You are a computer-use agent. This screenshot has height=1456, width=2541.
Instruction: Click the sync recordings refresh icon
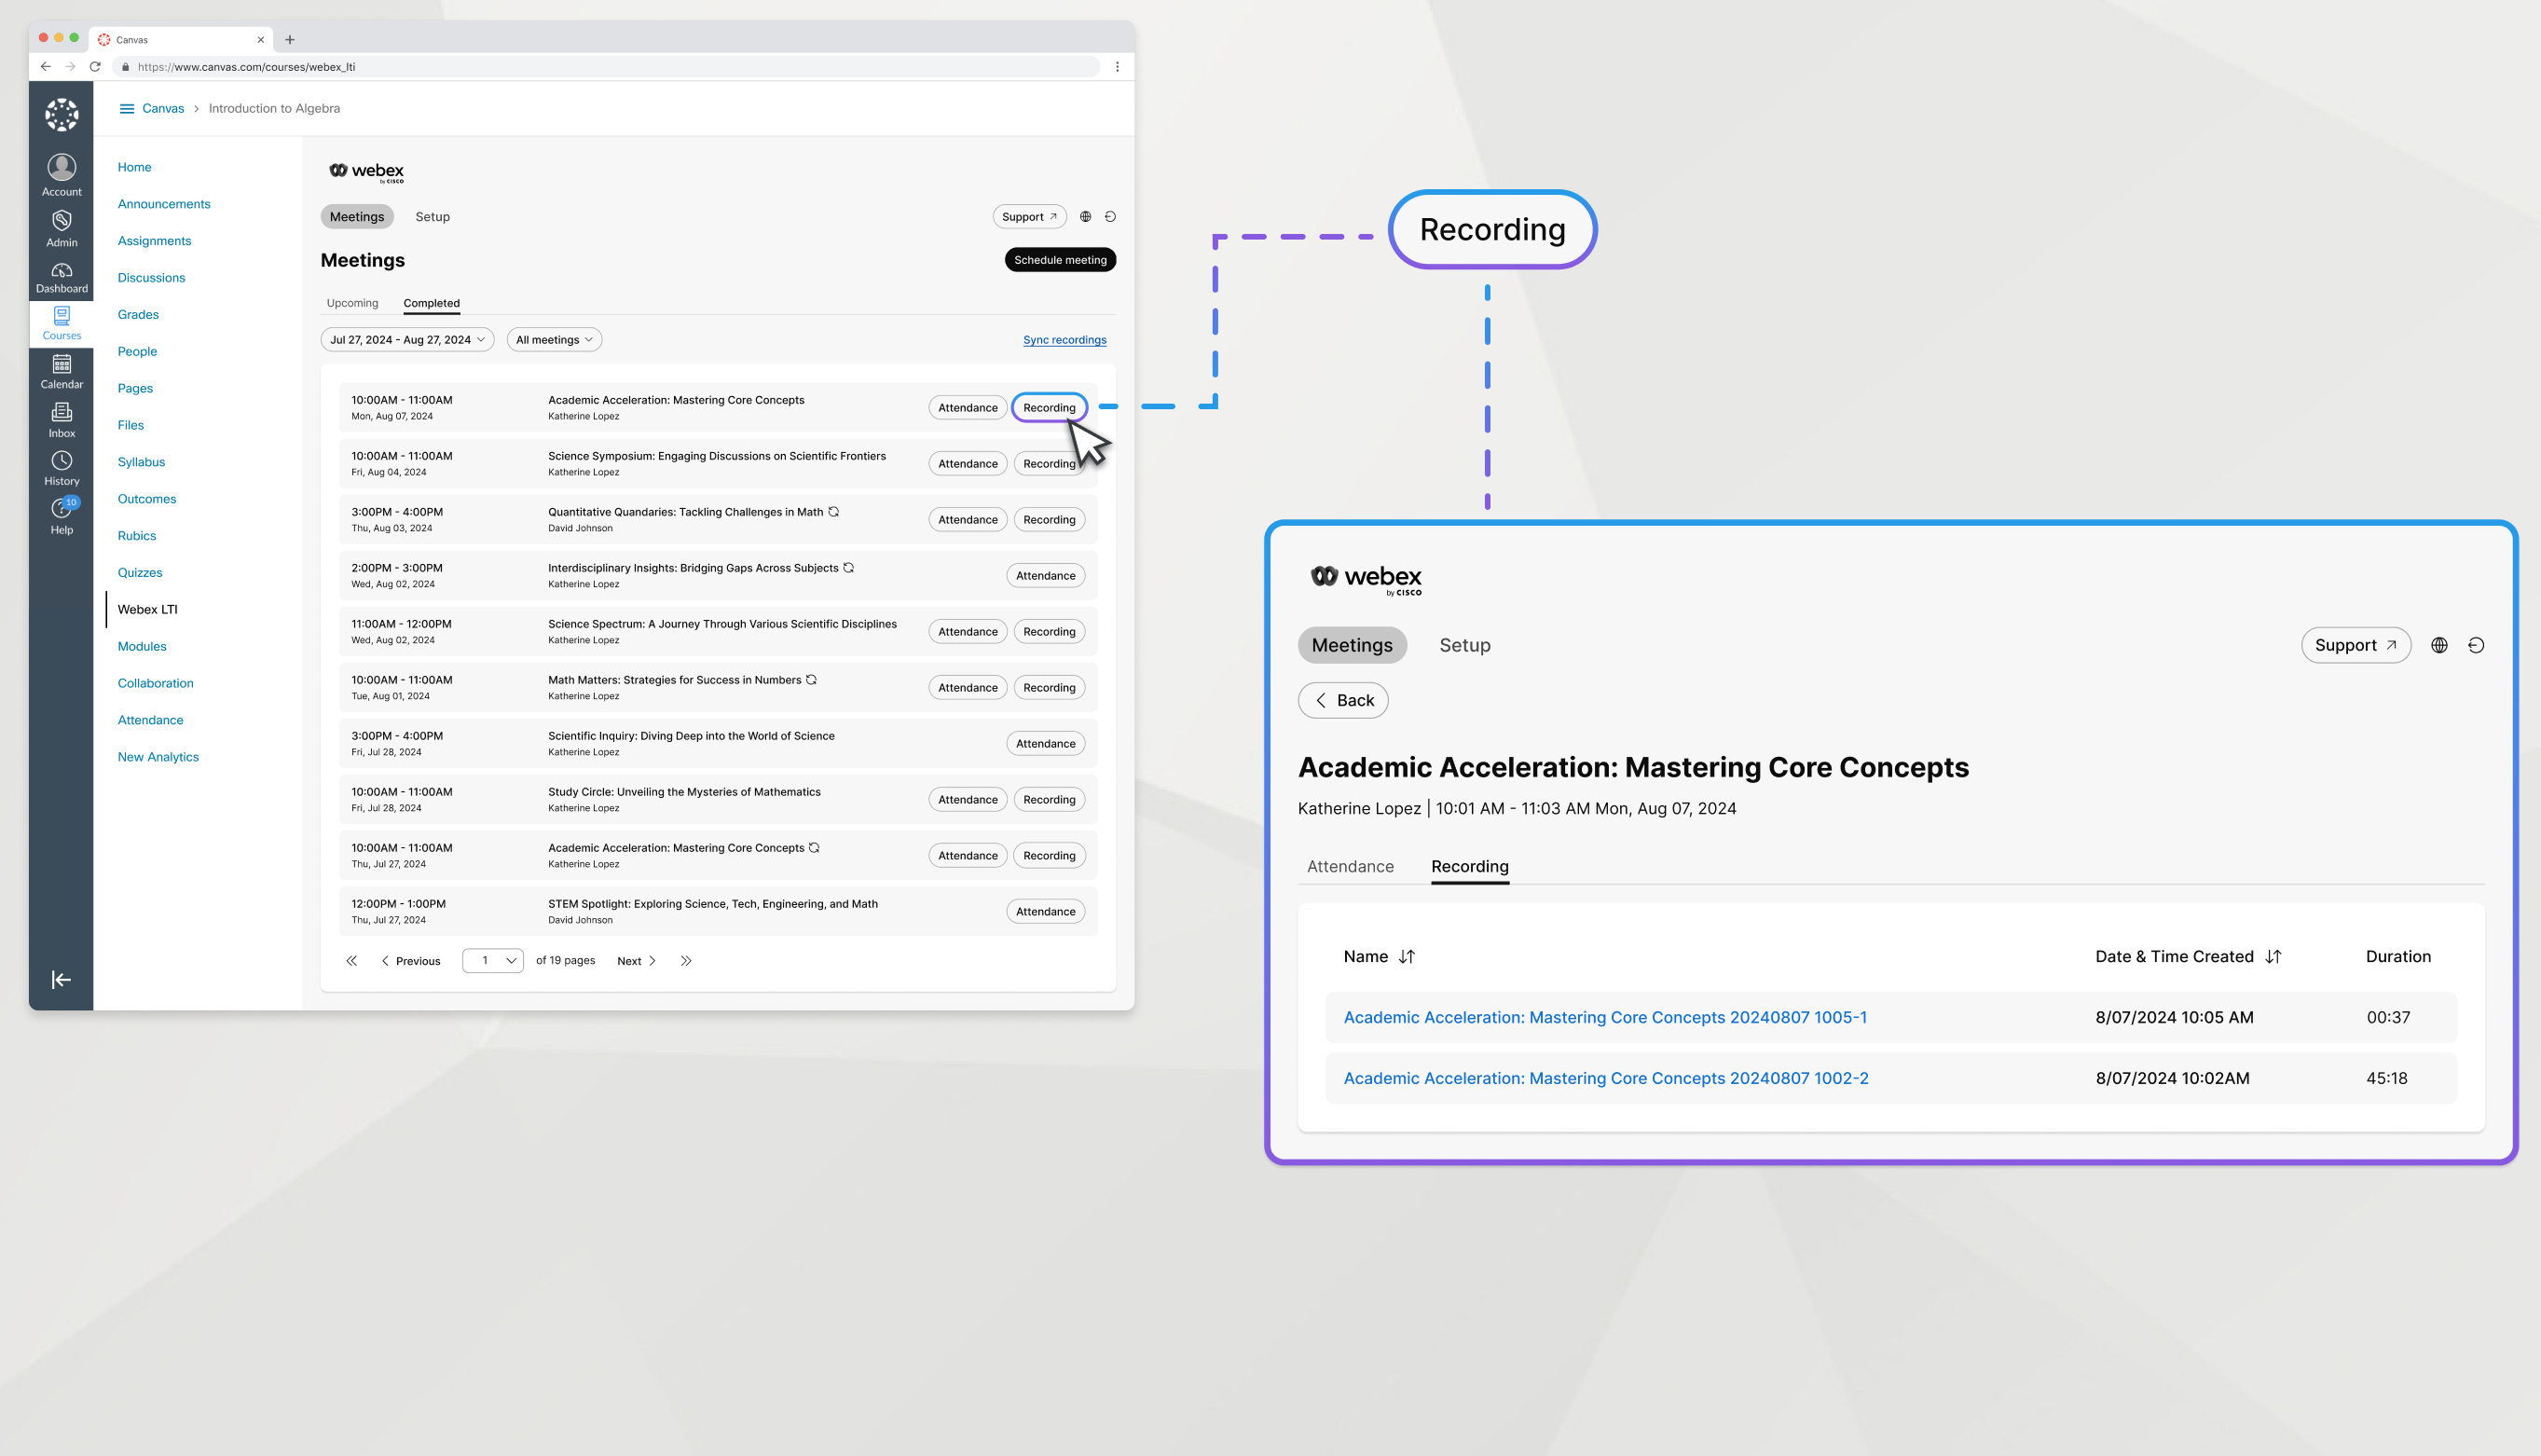1110,216
